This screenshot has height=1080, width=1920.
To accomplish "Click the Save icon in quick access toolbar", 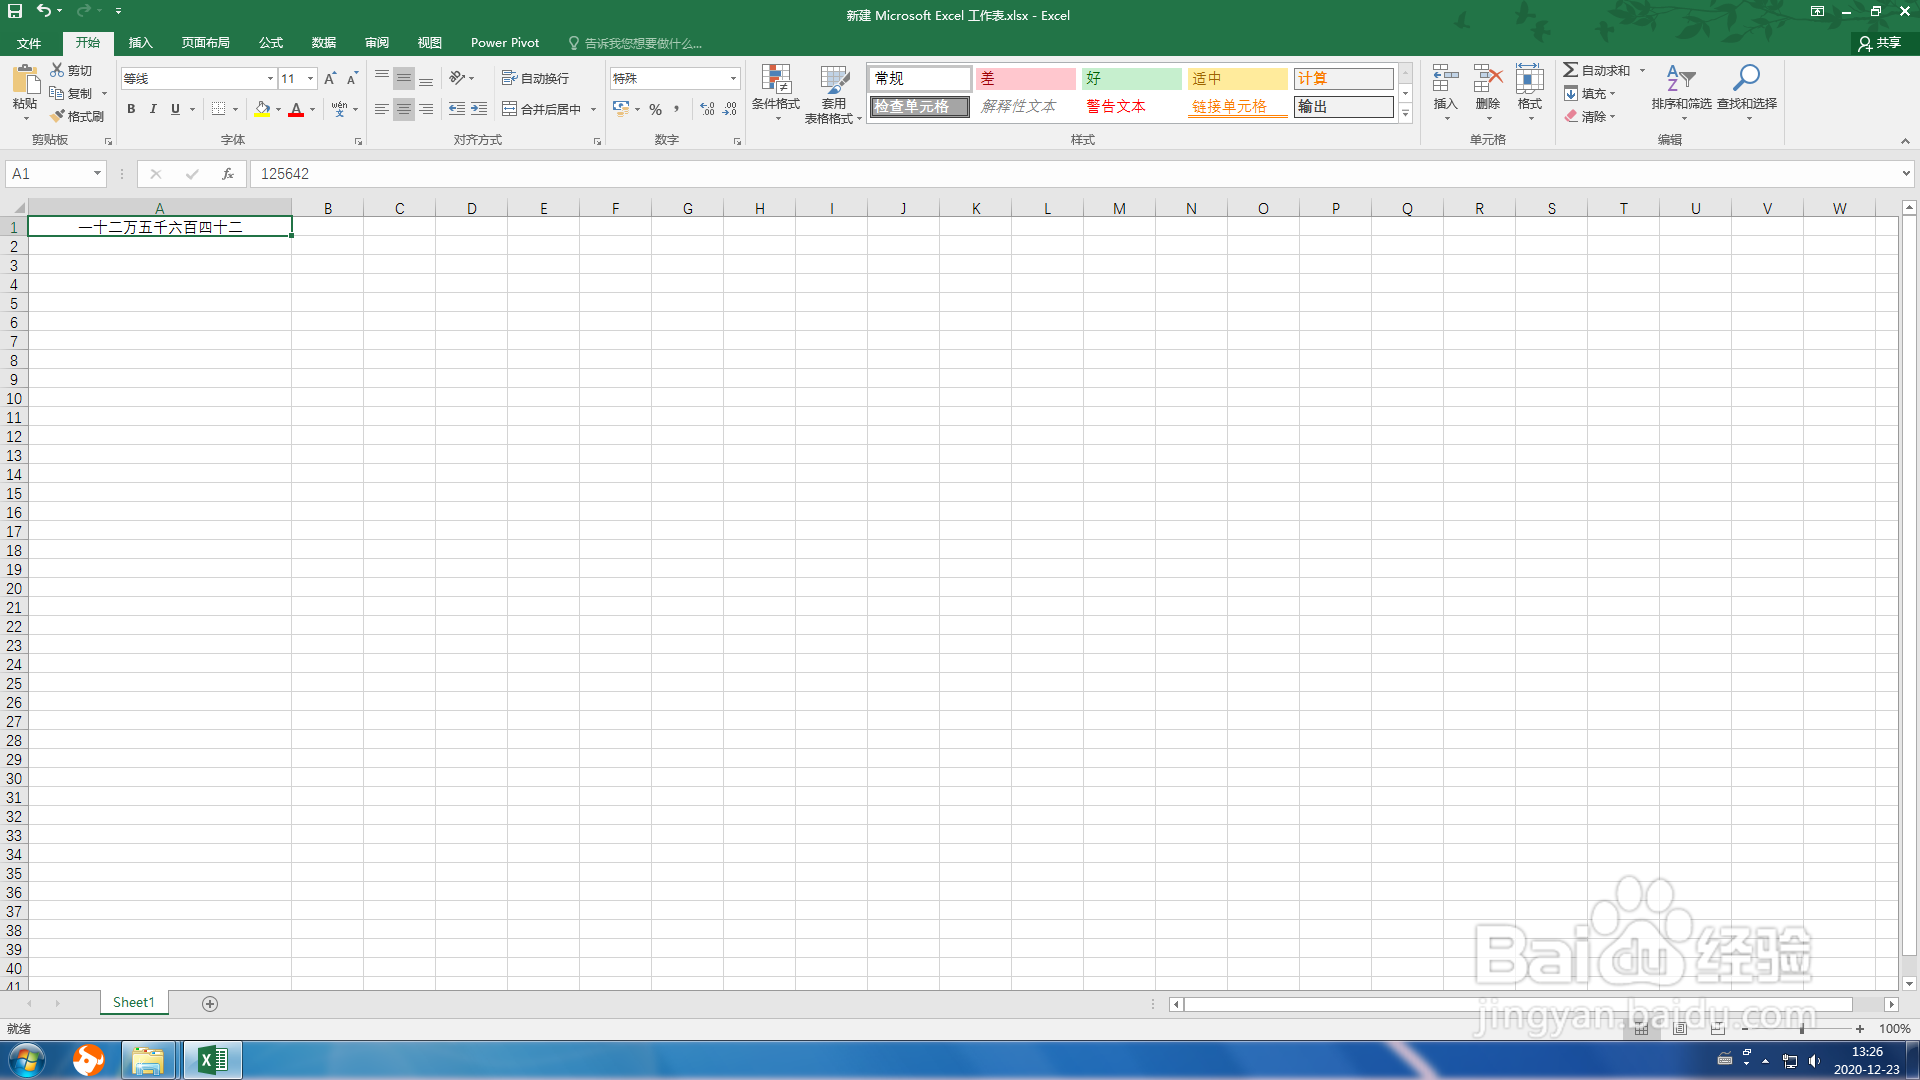I will click(x=15, y=11).
